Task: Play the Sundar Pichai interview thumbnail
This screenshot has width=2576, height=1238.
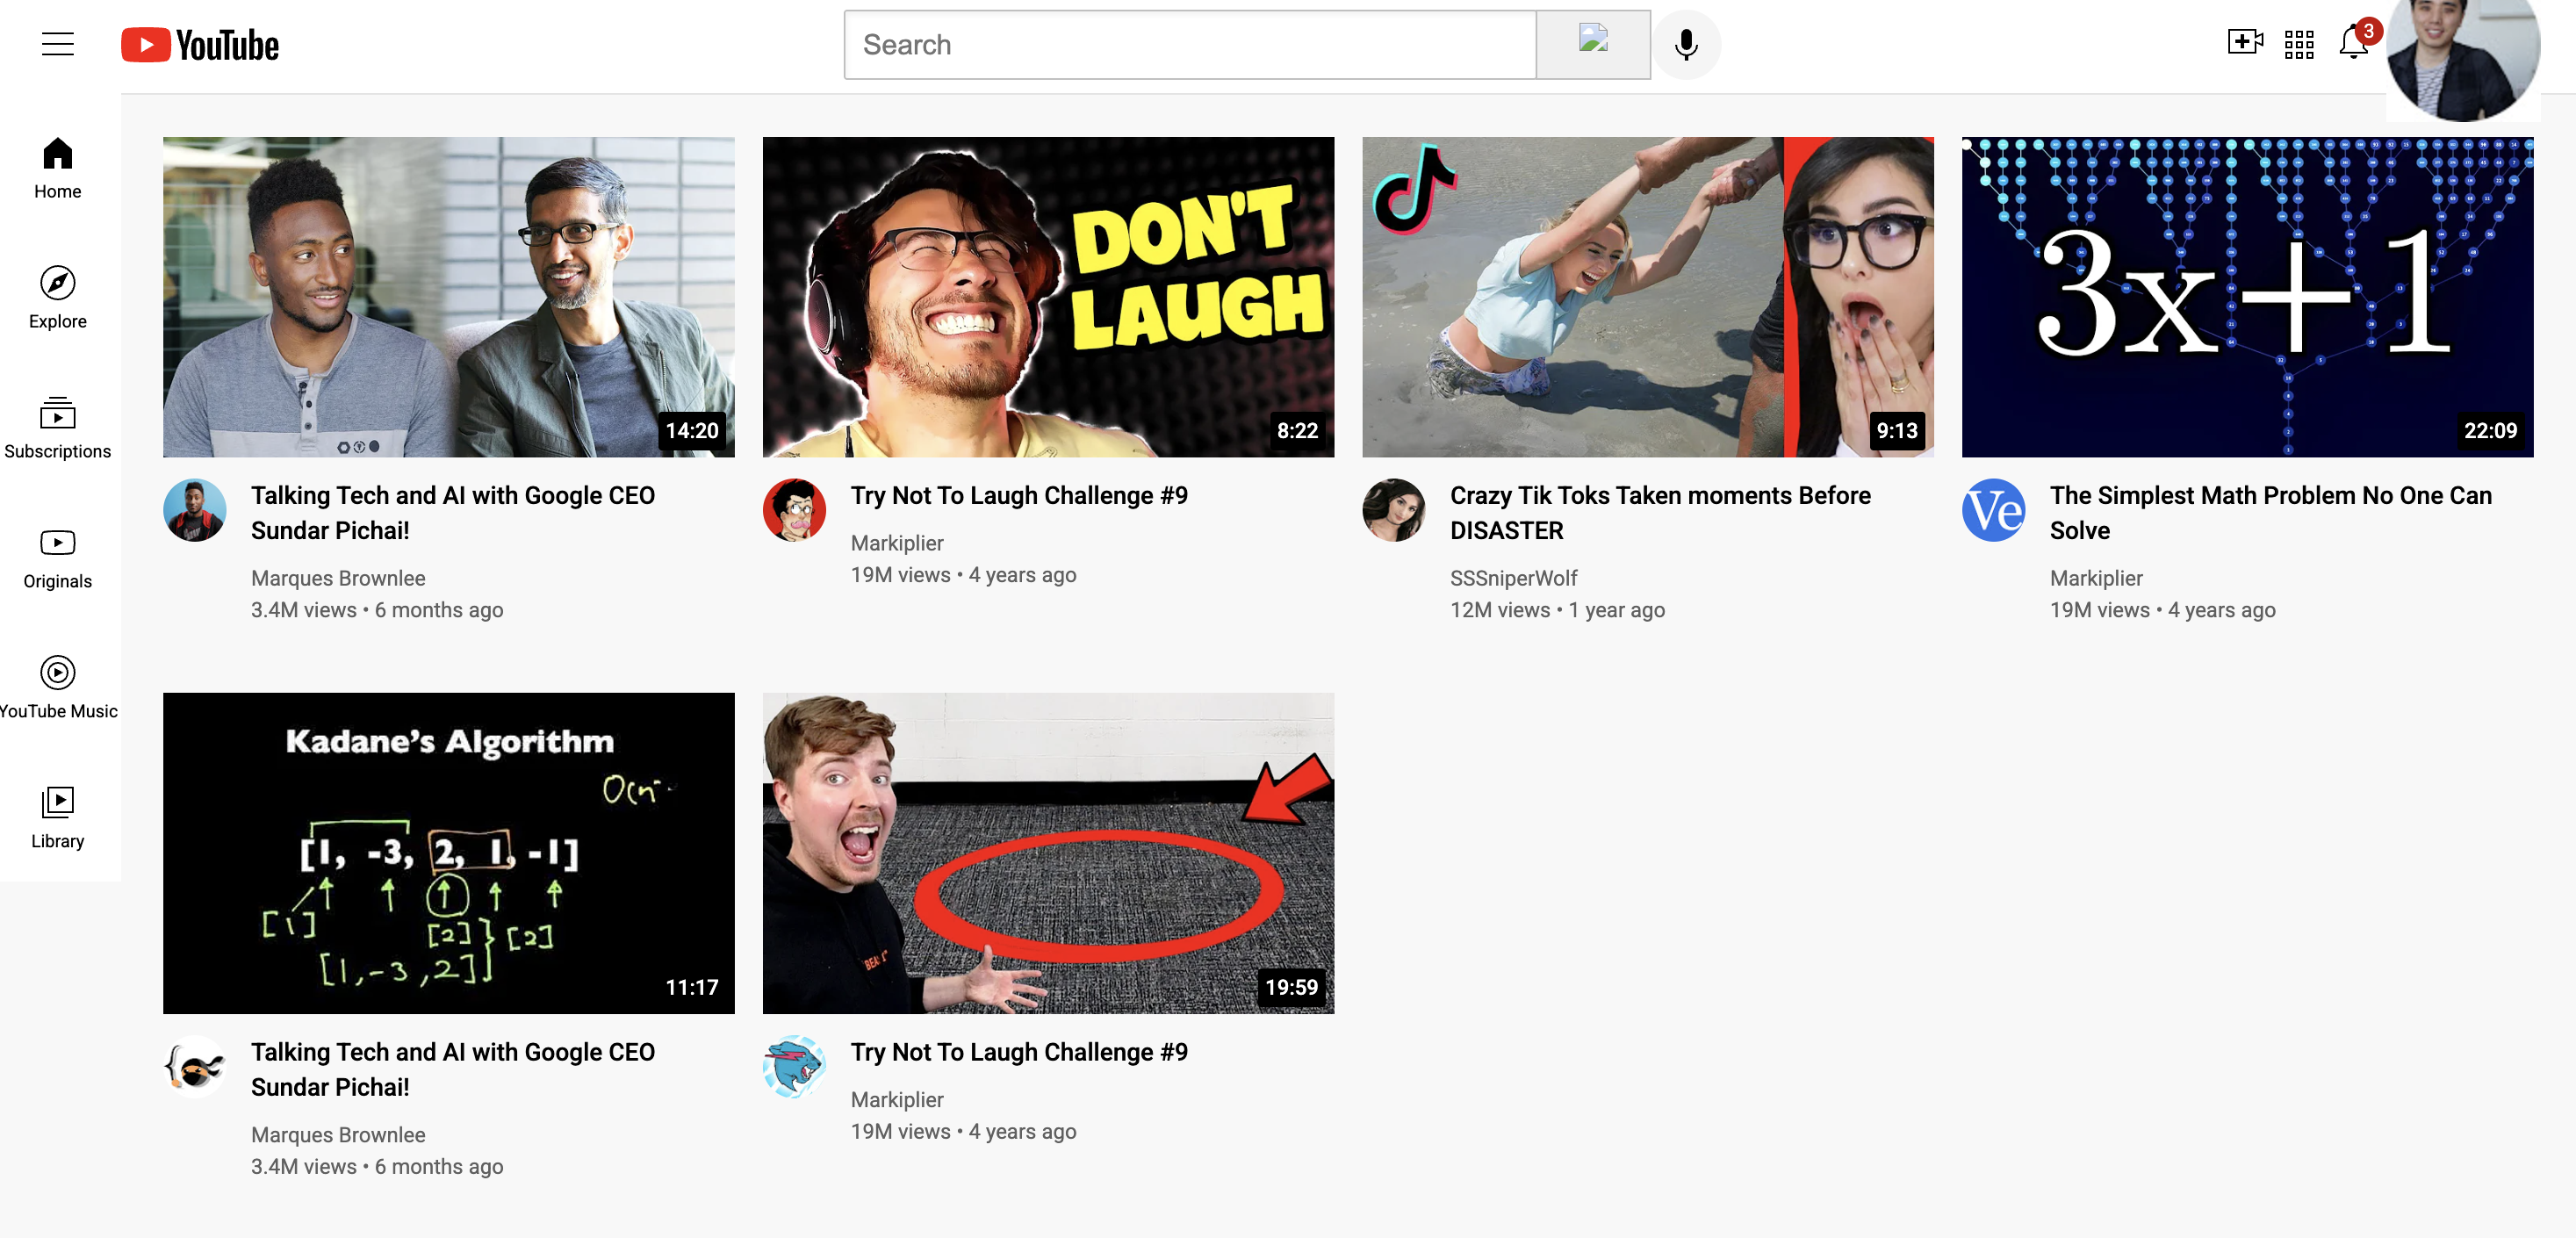Action: click(448, 297)
